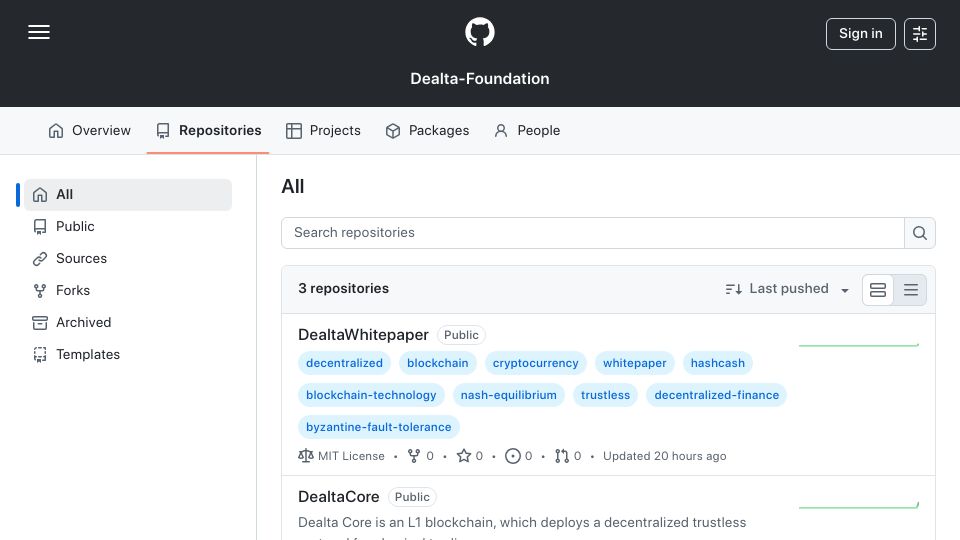
Task: Select the hashcash topic tag
Action: [718, 363]
